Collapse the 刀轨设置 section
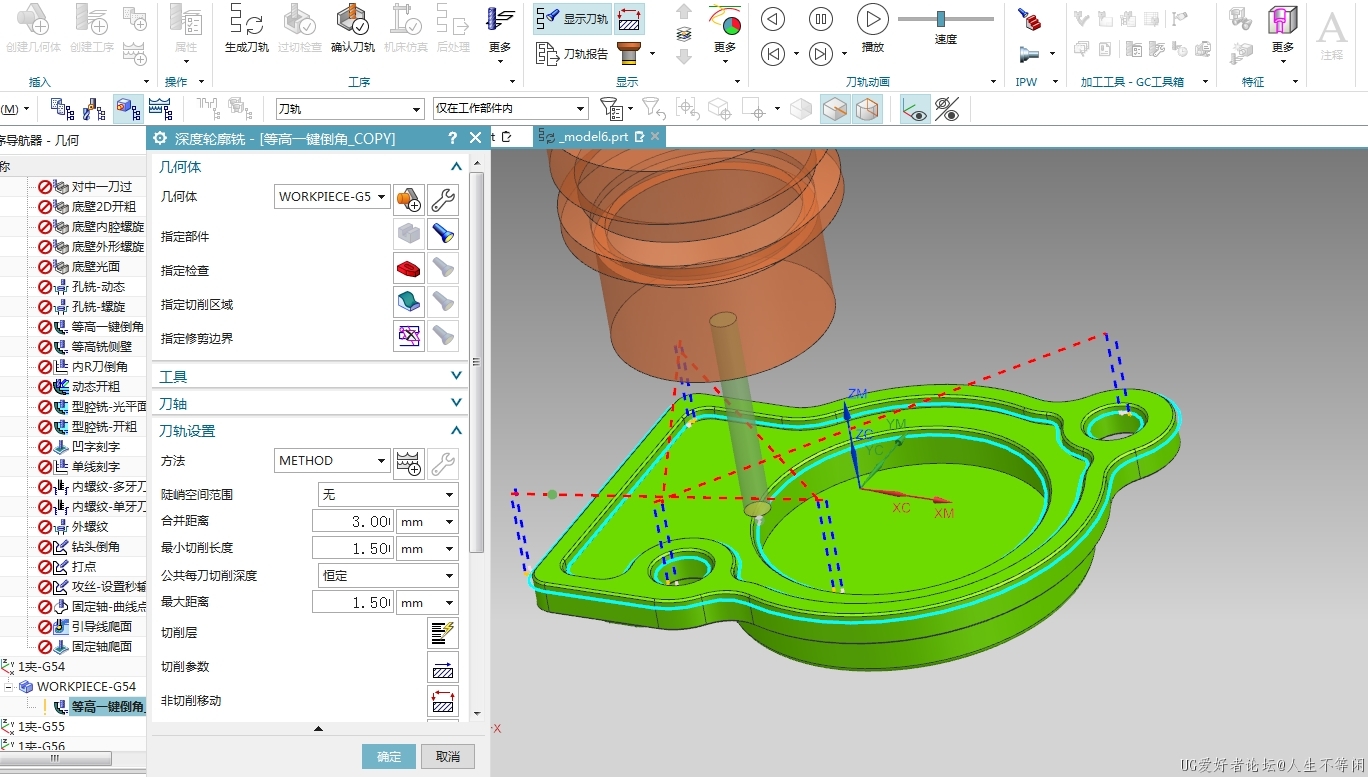The width and height of the screenshot is (1368, 777). (456, 431)
